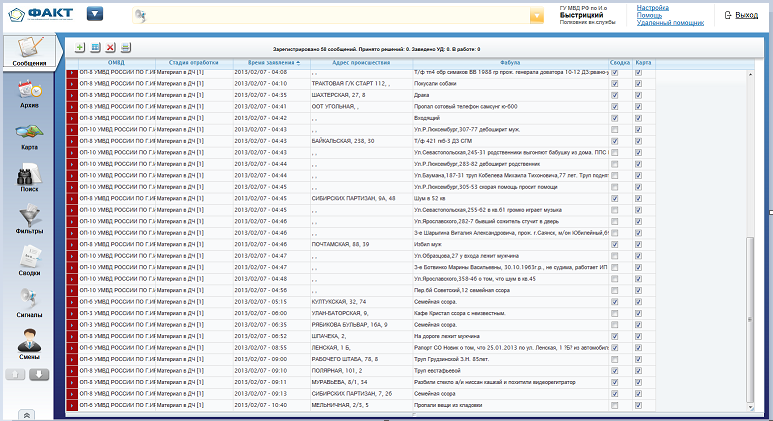Screen dimensions: 773x421
Task: Open the Фильтры funnel icon
Action: (28, 222)
